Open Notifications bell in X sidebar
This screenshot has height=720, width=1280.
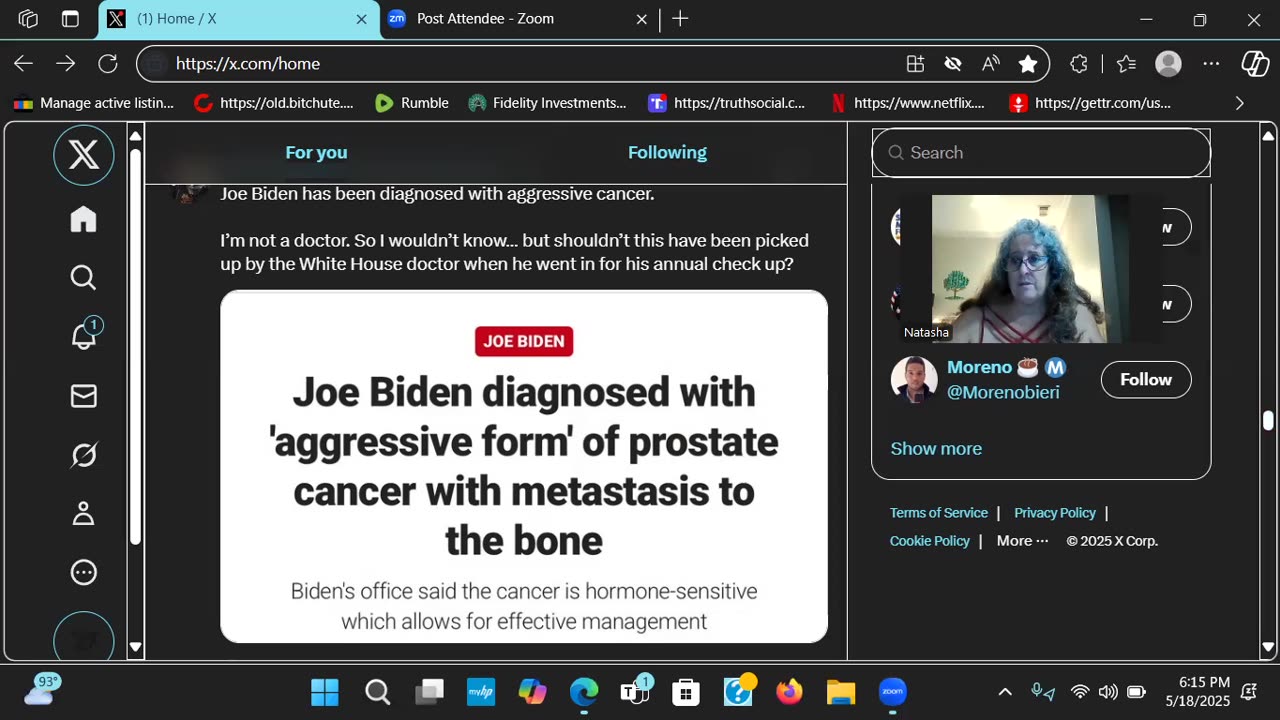coord(84,336)
